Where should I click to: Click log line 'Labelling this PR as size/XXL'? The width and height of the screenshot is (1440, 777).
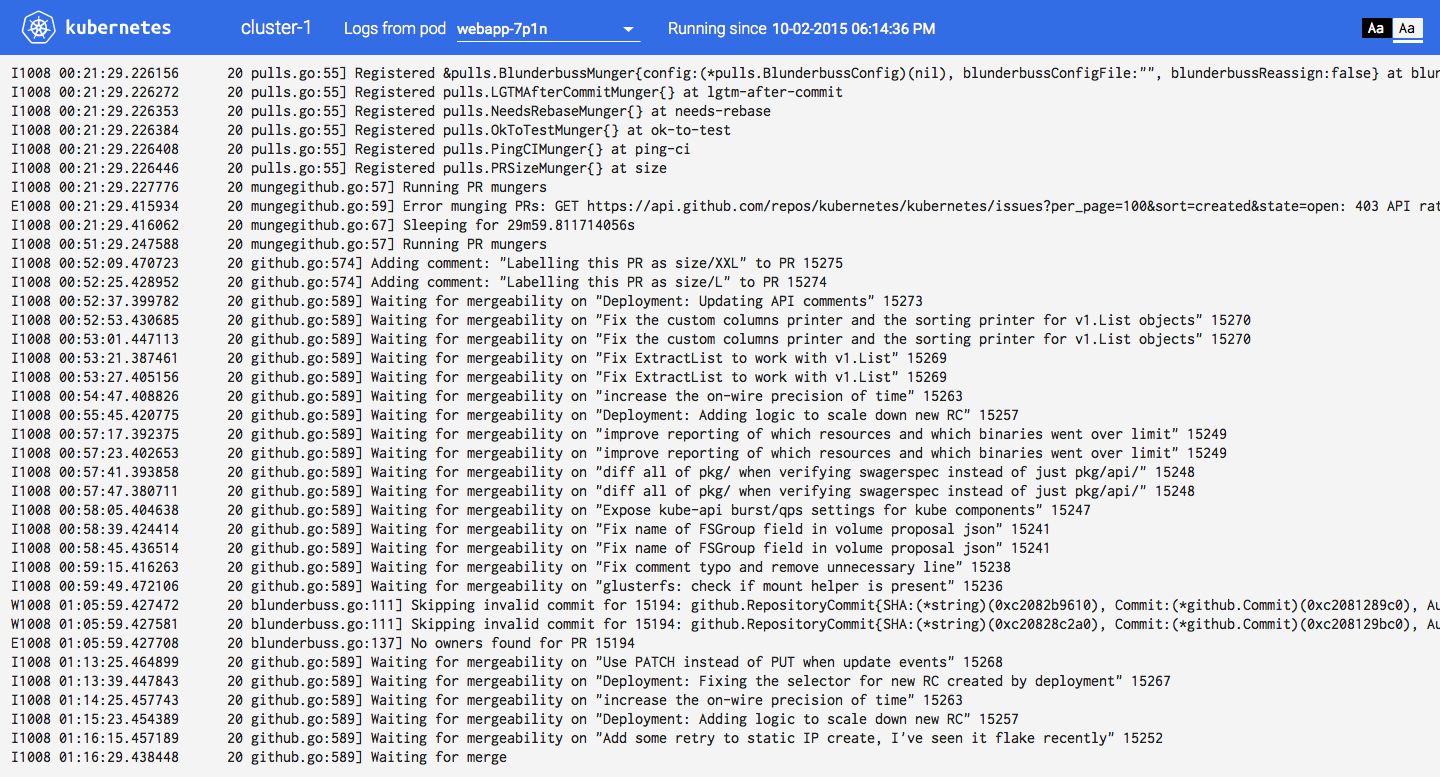click(x=427, y=263)
